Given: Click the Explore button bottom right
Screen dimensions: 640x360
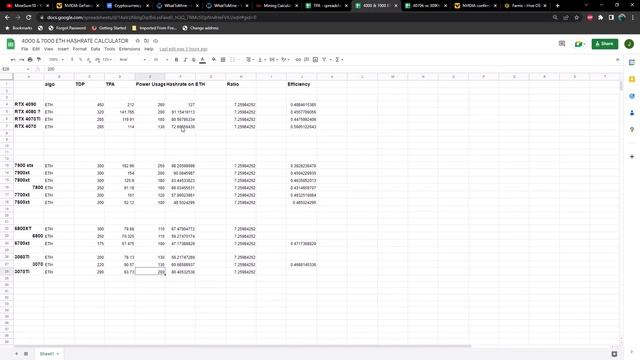Looking at the screenshot, I should 614,354.
